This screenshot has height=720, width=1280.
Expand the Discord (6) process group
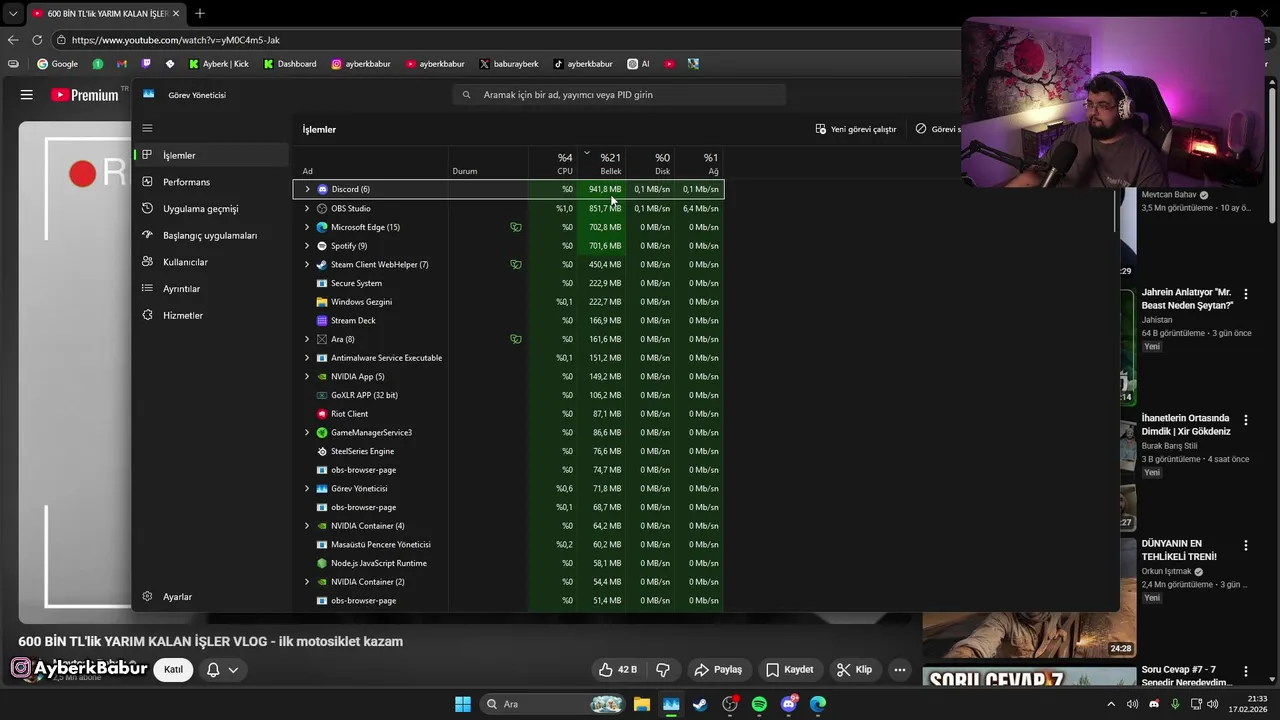(x=307, y=189)
